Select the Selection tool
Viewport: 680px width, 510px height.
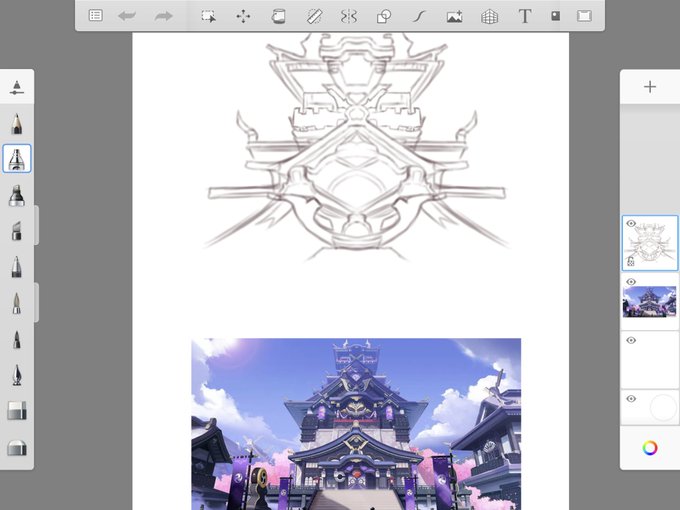(x=208, y=16)
